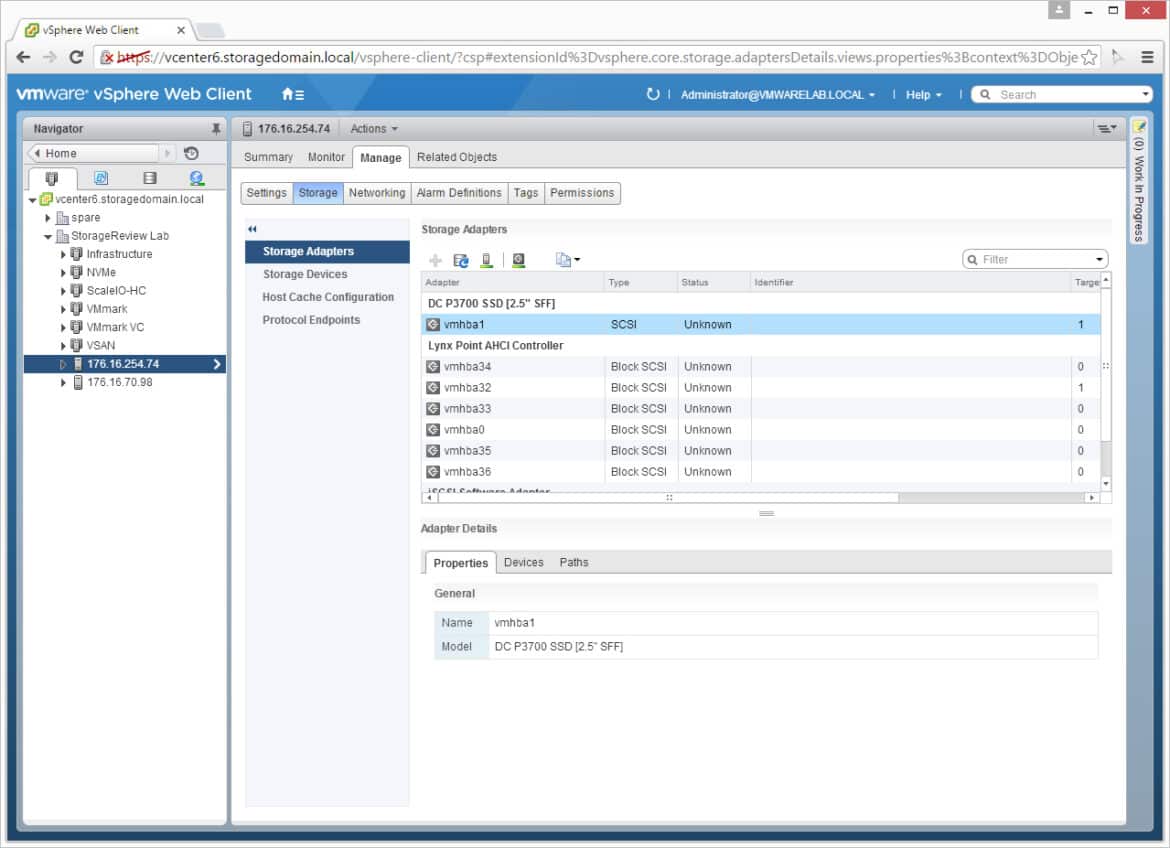
Task: Open the panel view options menu
Action: coord(1106,128)
